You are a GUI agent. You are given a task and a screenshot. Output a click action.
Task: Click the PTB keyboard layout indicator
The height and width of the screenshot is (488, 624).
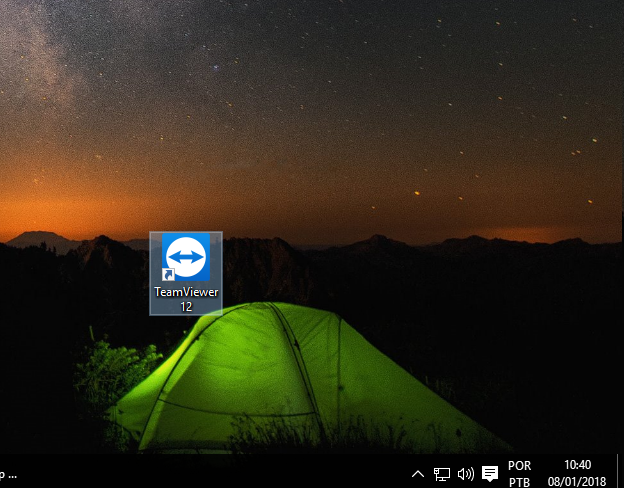click(520, 481)
